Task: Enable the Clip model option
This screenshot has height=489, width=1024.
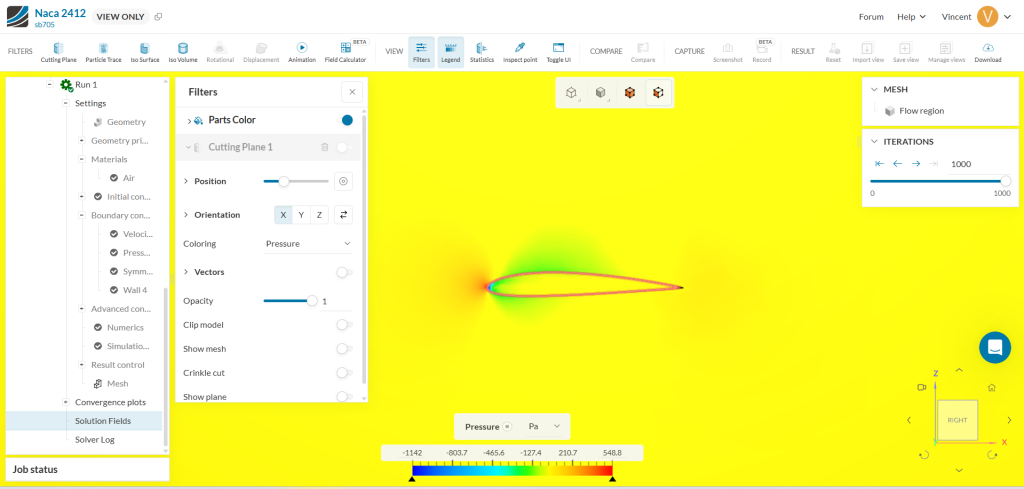Action: click(343, 325)
